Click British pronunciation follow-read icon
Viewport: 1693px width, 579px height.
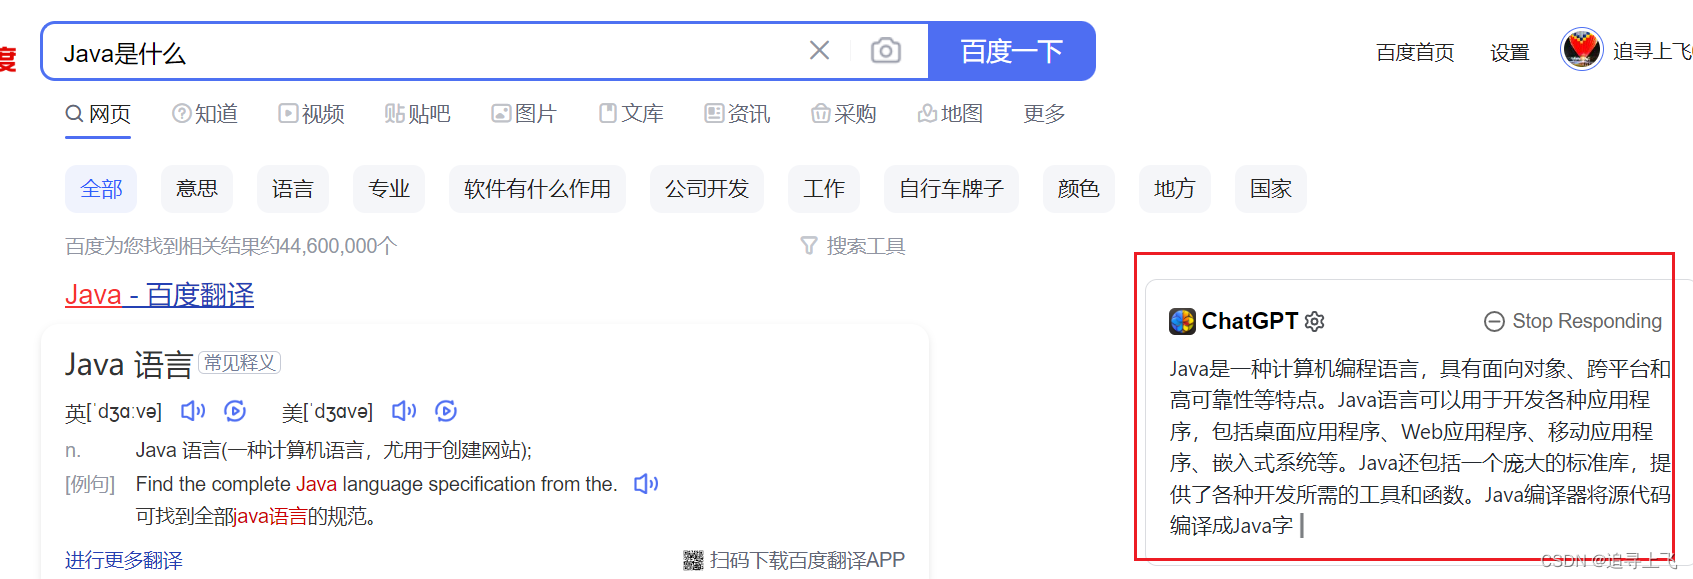click(x=235, y=411)
